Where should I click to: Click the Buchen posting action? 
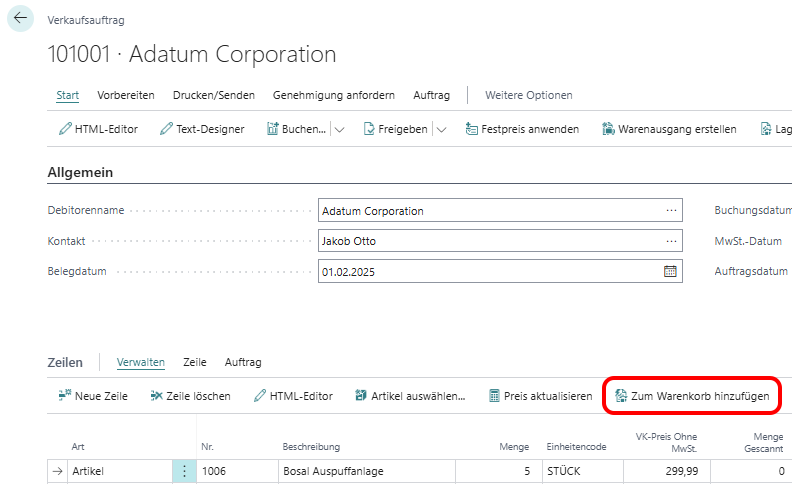[296, 129]
